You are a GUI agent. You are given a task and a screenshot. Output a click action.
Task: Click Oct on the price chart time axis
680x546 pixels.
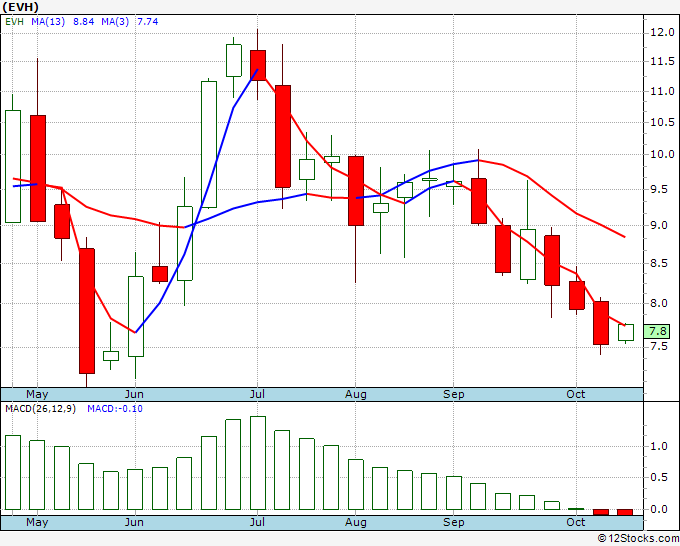point(576,394)
